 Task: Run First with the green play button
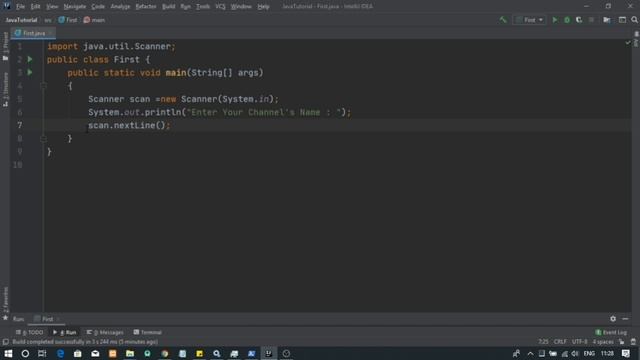(x=555, y=20)
